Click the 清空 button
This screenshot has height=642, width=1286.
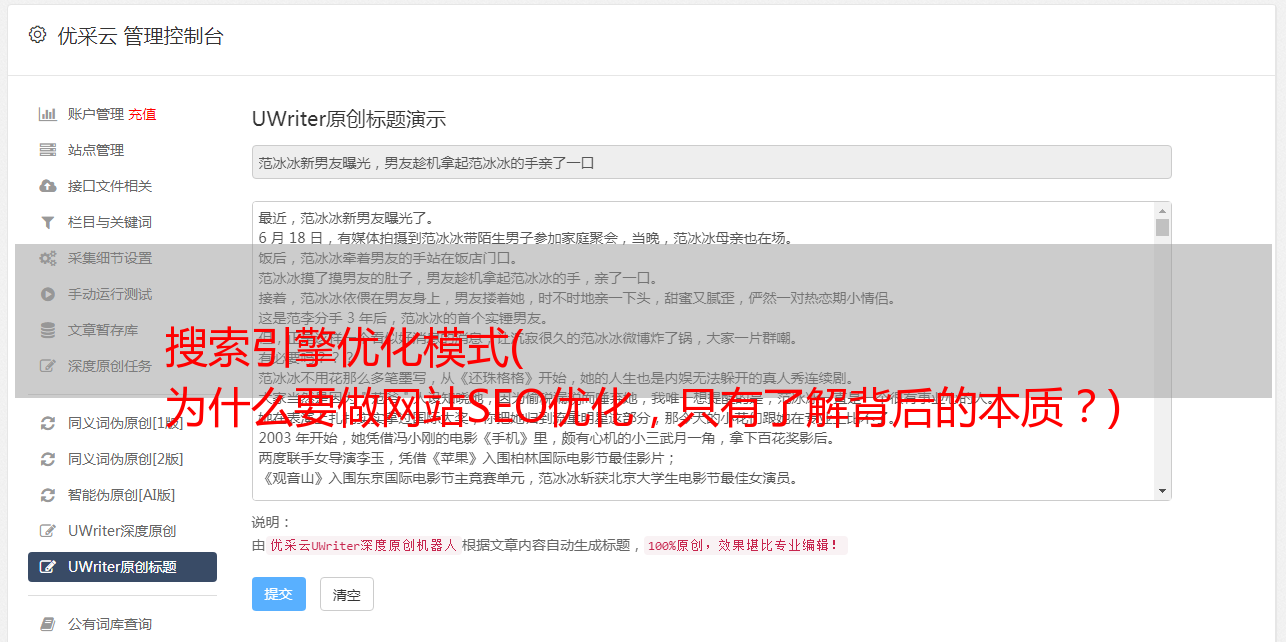click(x=346, y=594)
